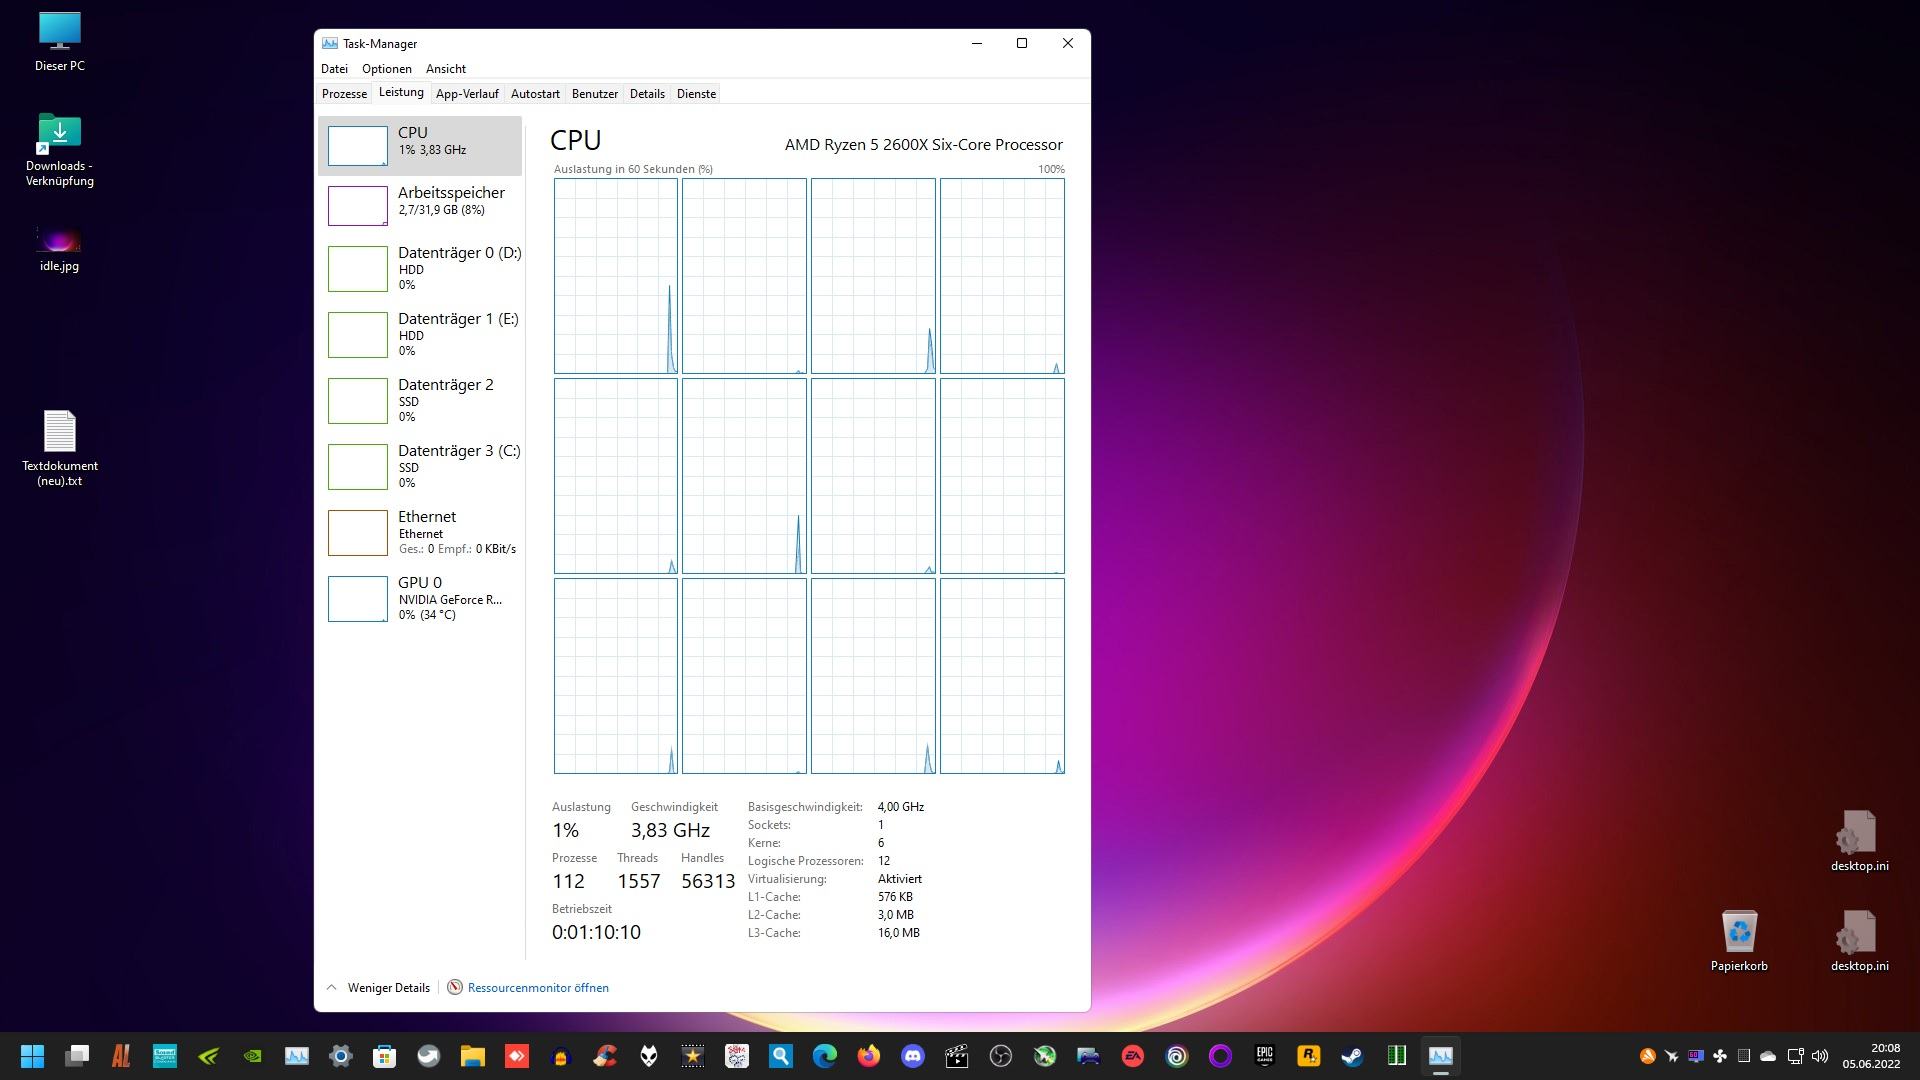The width and height of the screenshot is (1920, 1080).
Task: Select the Papierkorb recycle bin icon
Action: pyautogui.click(x=1739, y=941)
